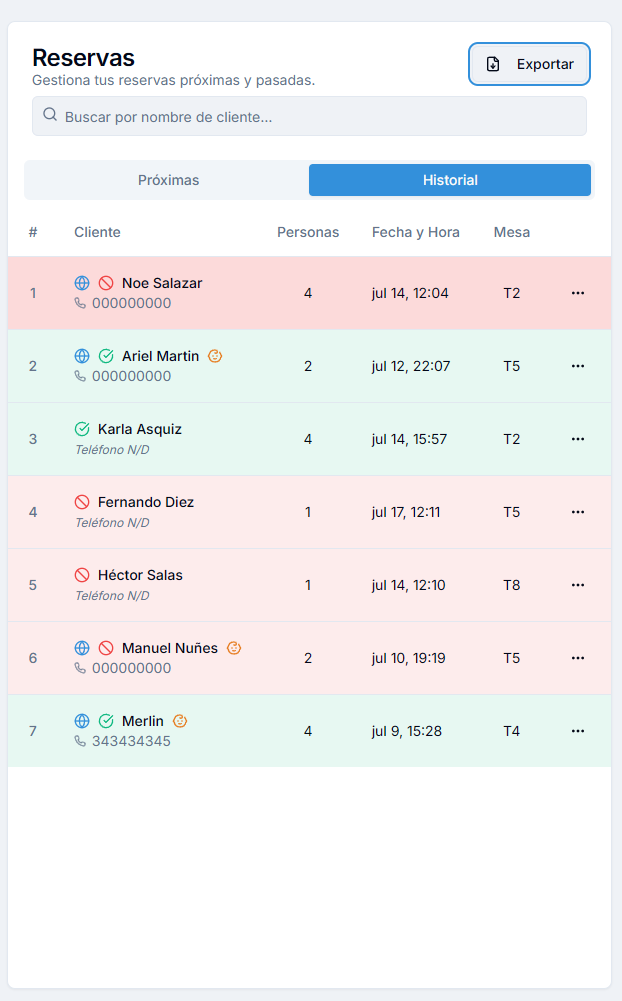Image resolution: width=622 pixels, height=1001 pixels.
Task: Click the Personas column header
Action: tap(308, 232)
